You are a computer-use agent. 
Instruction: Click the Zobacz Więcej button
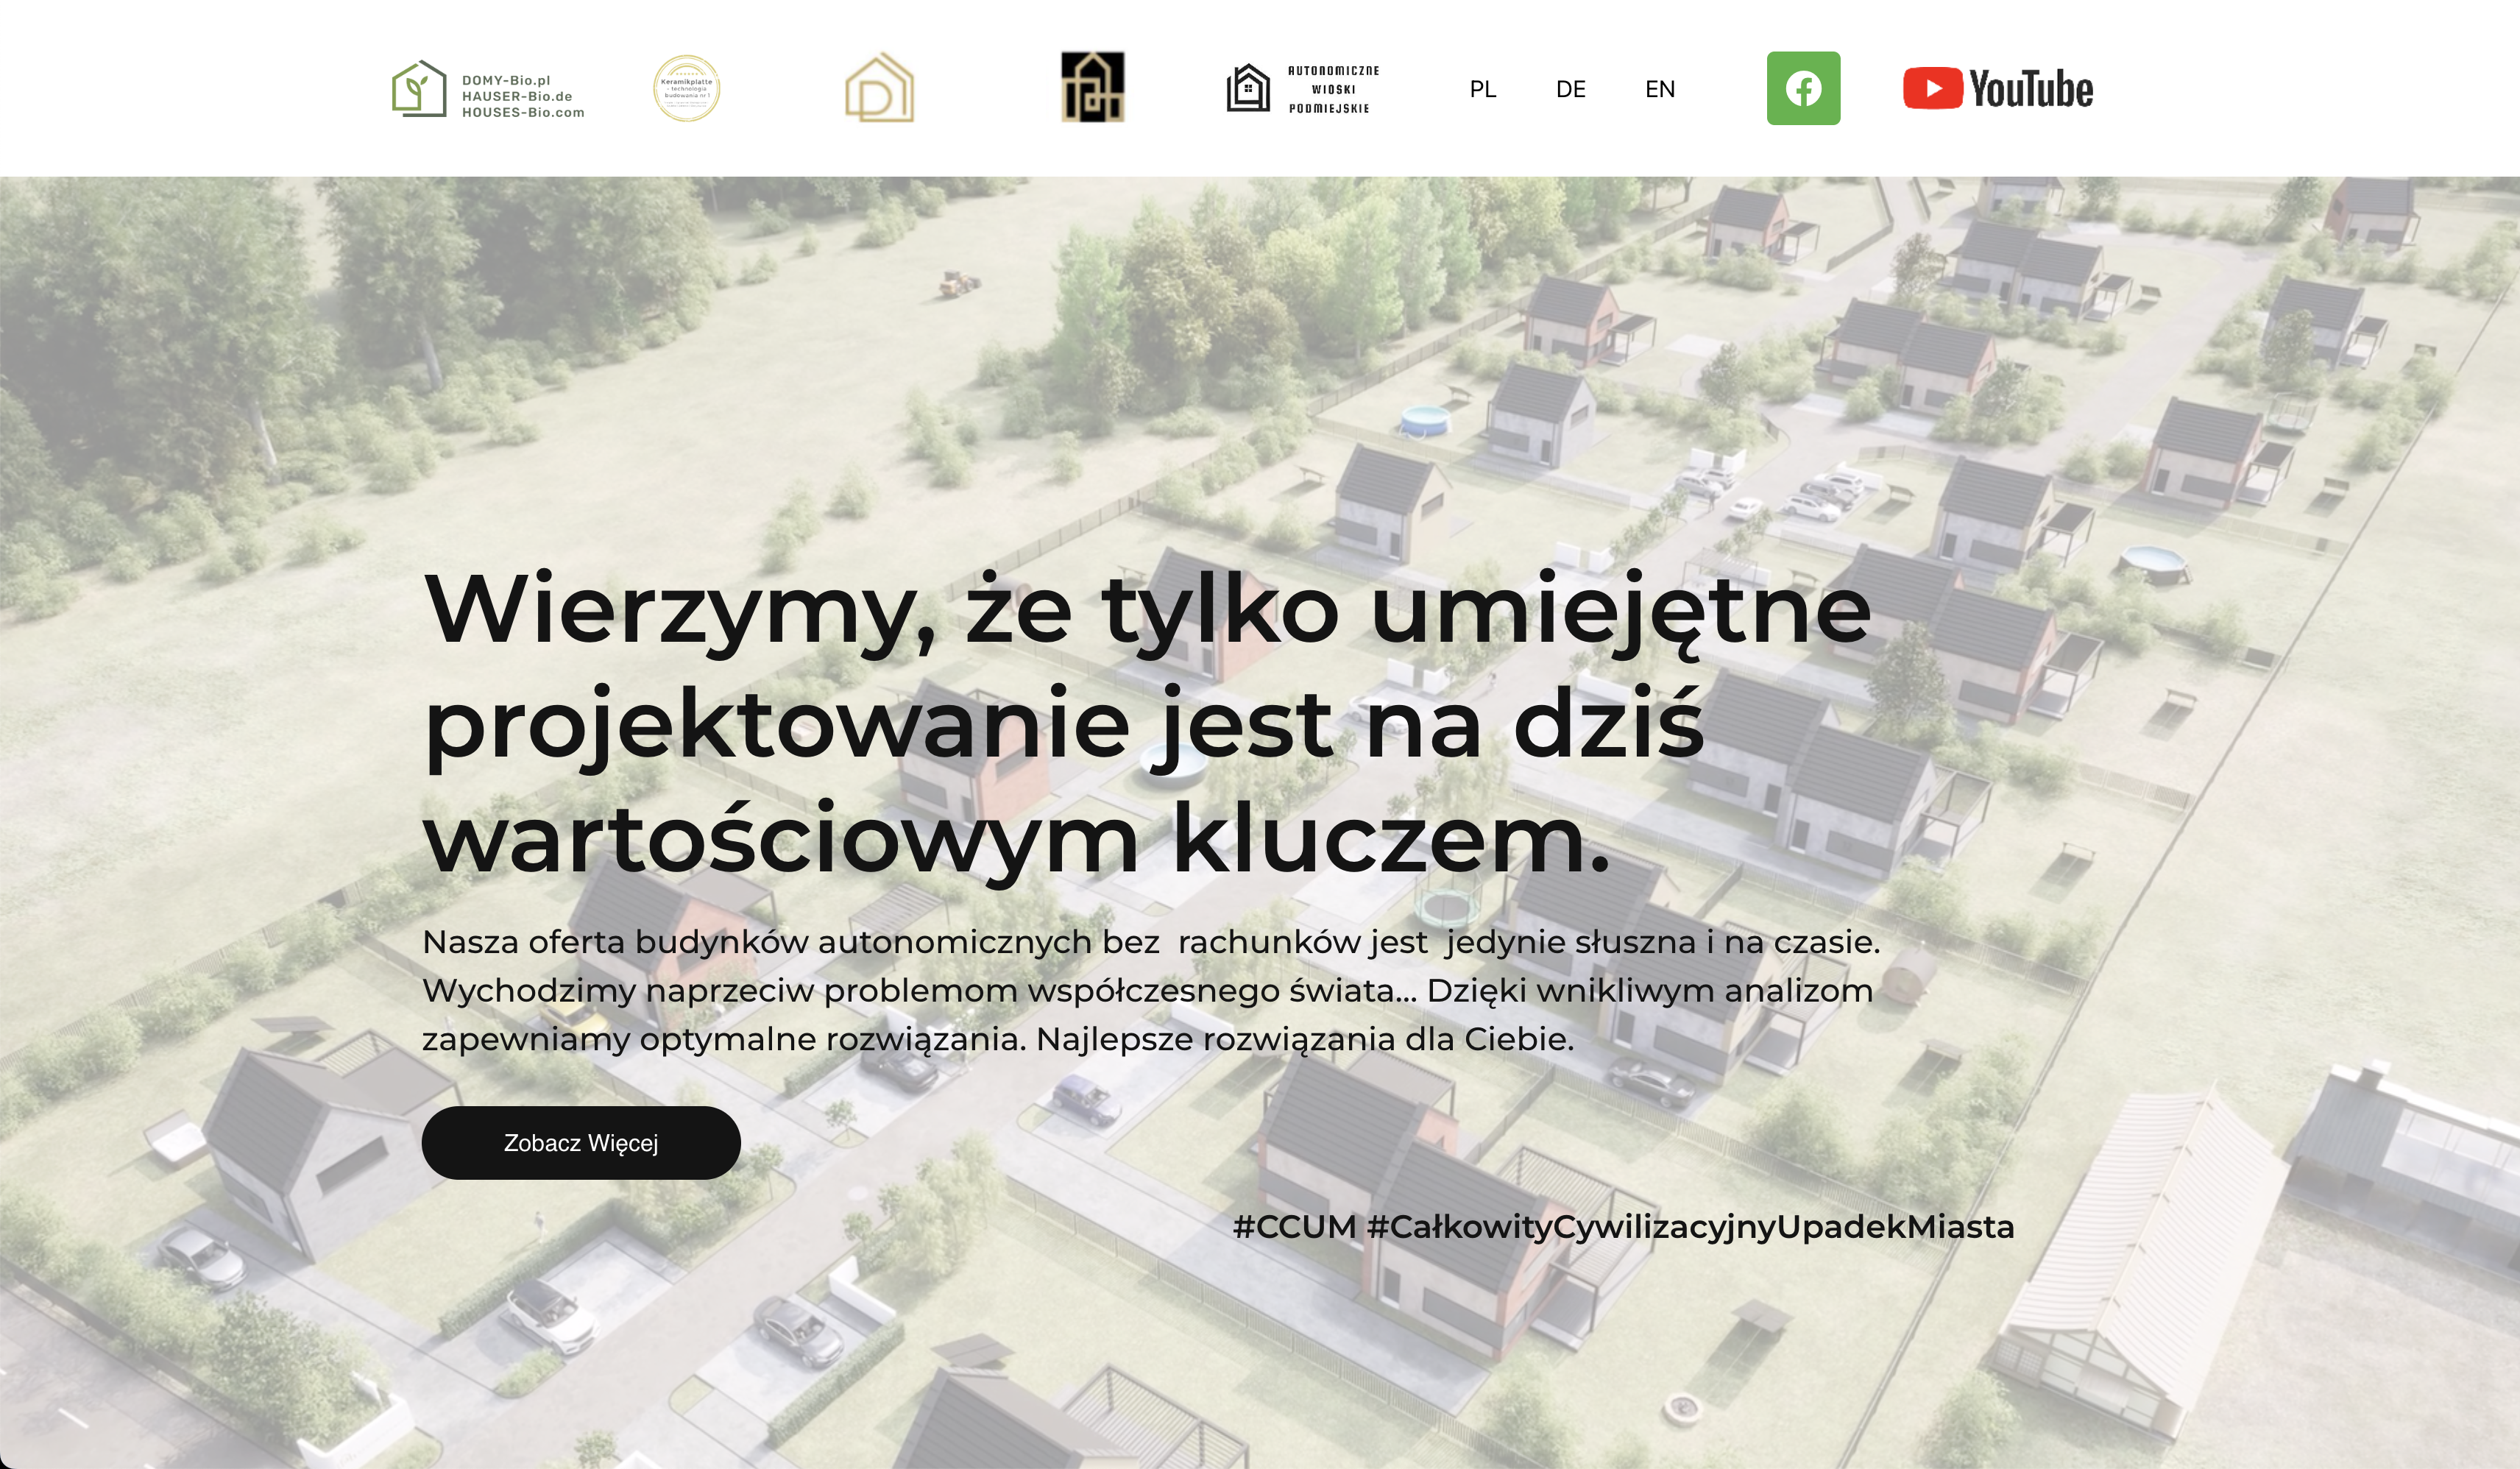(581, 1143)
